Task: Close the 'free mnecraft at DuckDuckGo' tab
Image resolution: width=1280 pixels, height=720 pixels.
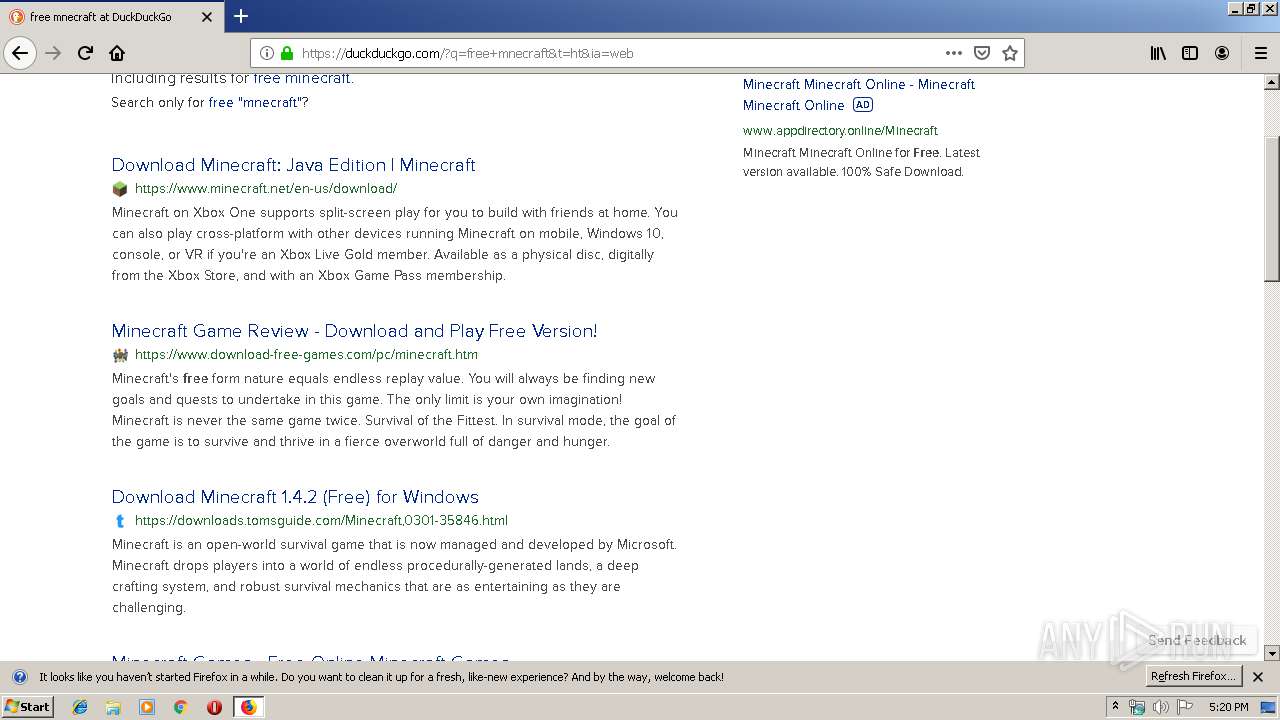Action: point(207,17)
